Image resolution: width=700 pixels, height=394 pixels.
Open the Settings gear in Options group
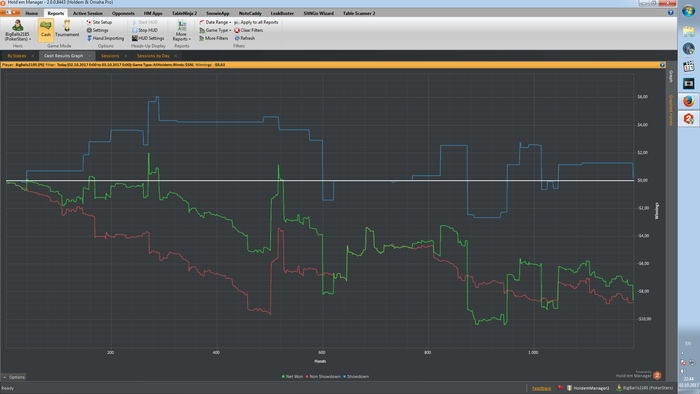97,30
